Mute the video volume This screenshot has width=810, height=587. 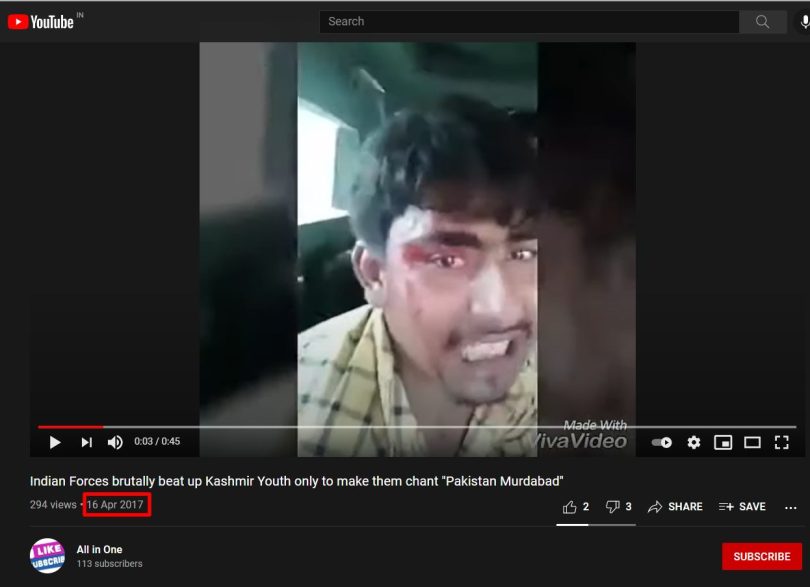pos(115,442)
